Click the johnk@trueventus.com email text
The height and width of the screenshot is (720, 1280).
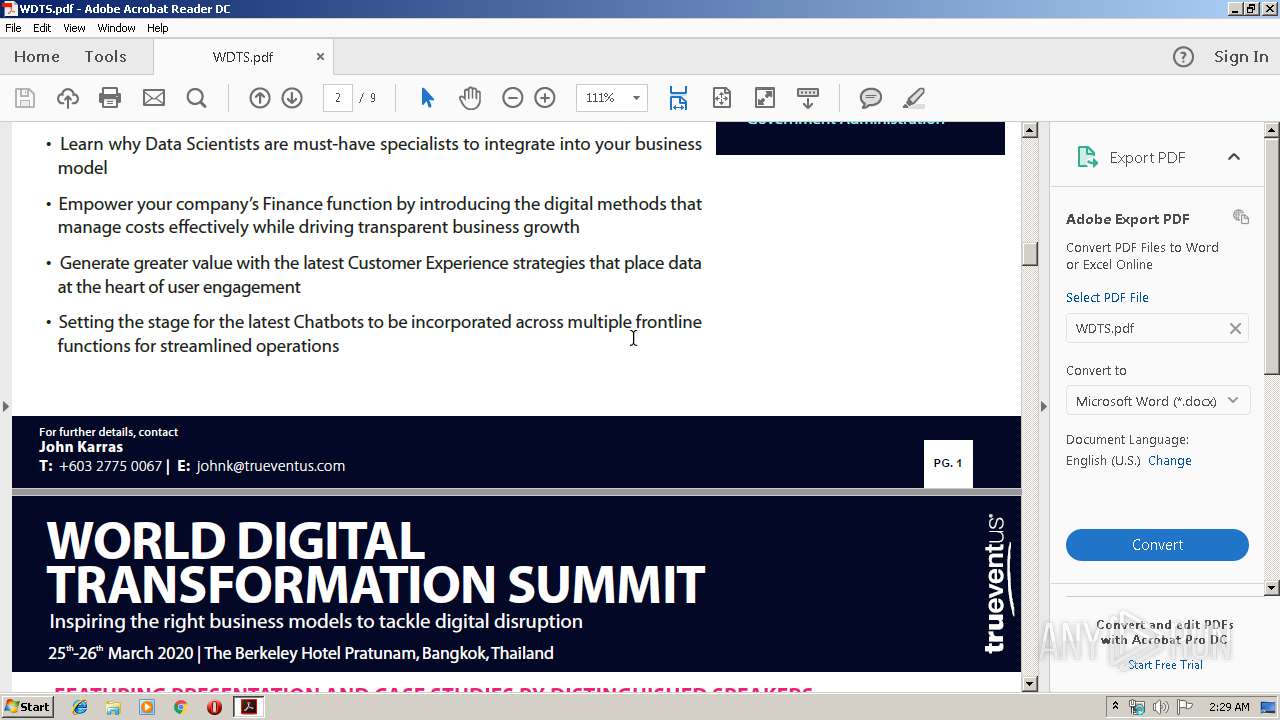click(271, 466)
